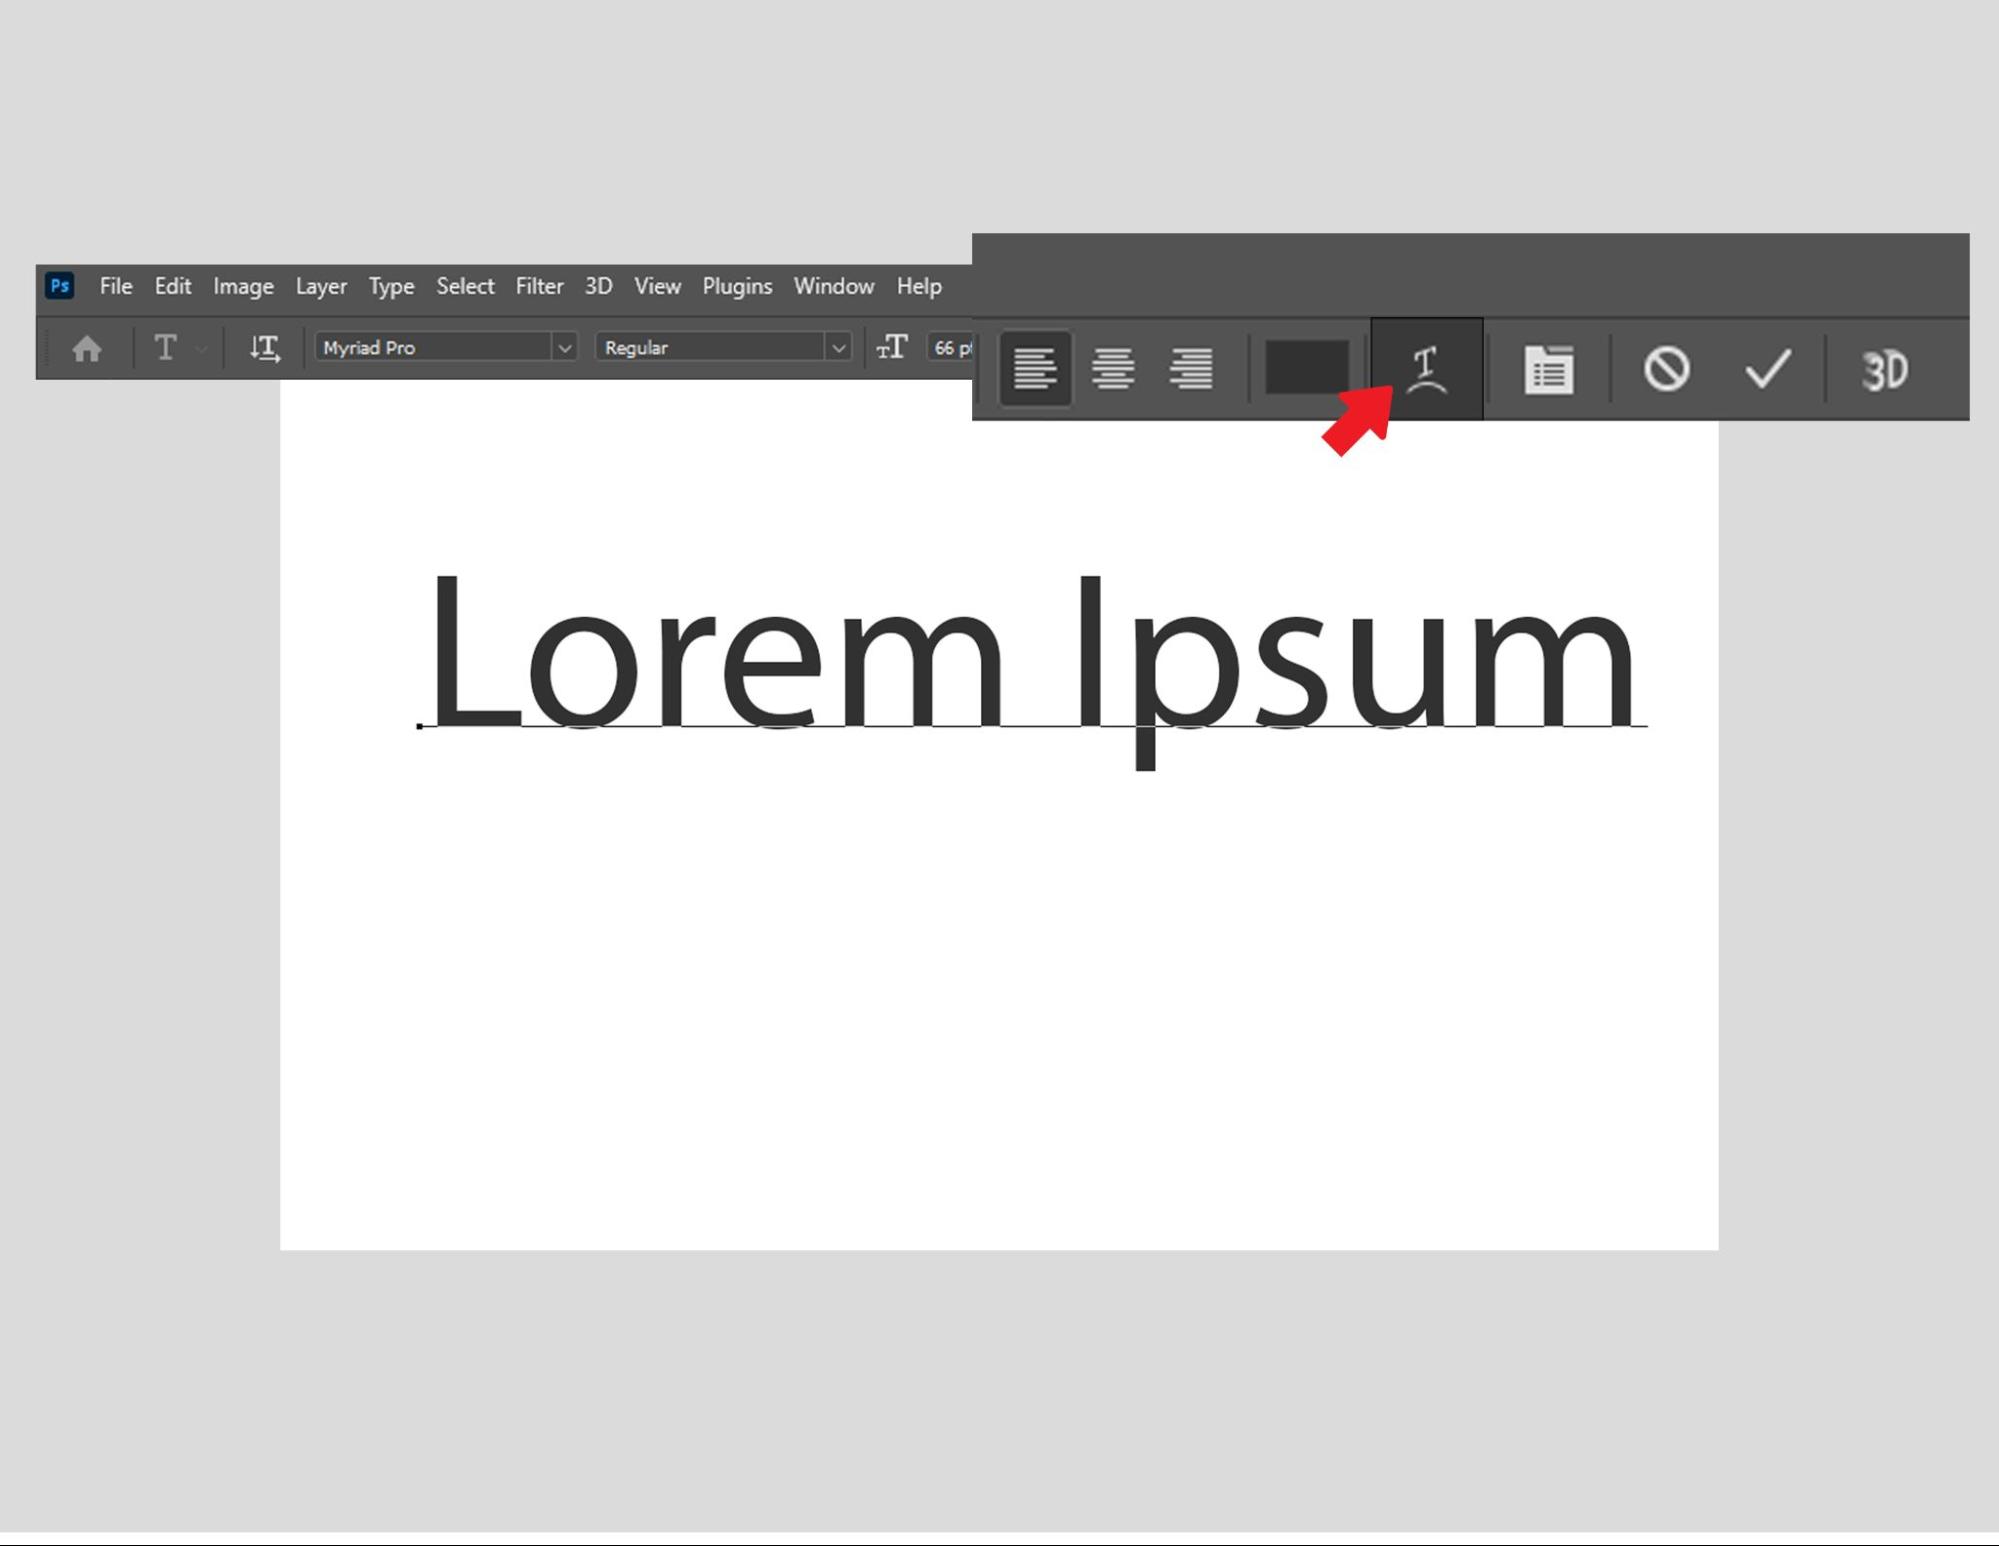This screenshot has width=1999, height=1546.
Task: Click the Warp Text icon
Action: point(1425,370)
